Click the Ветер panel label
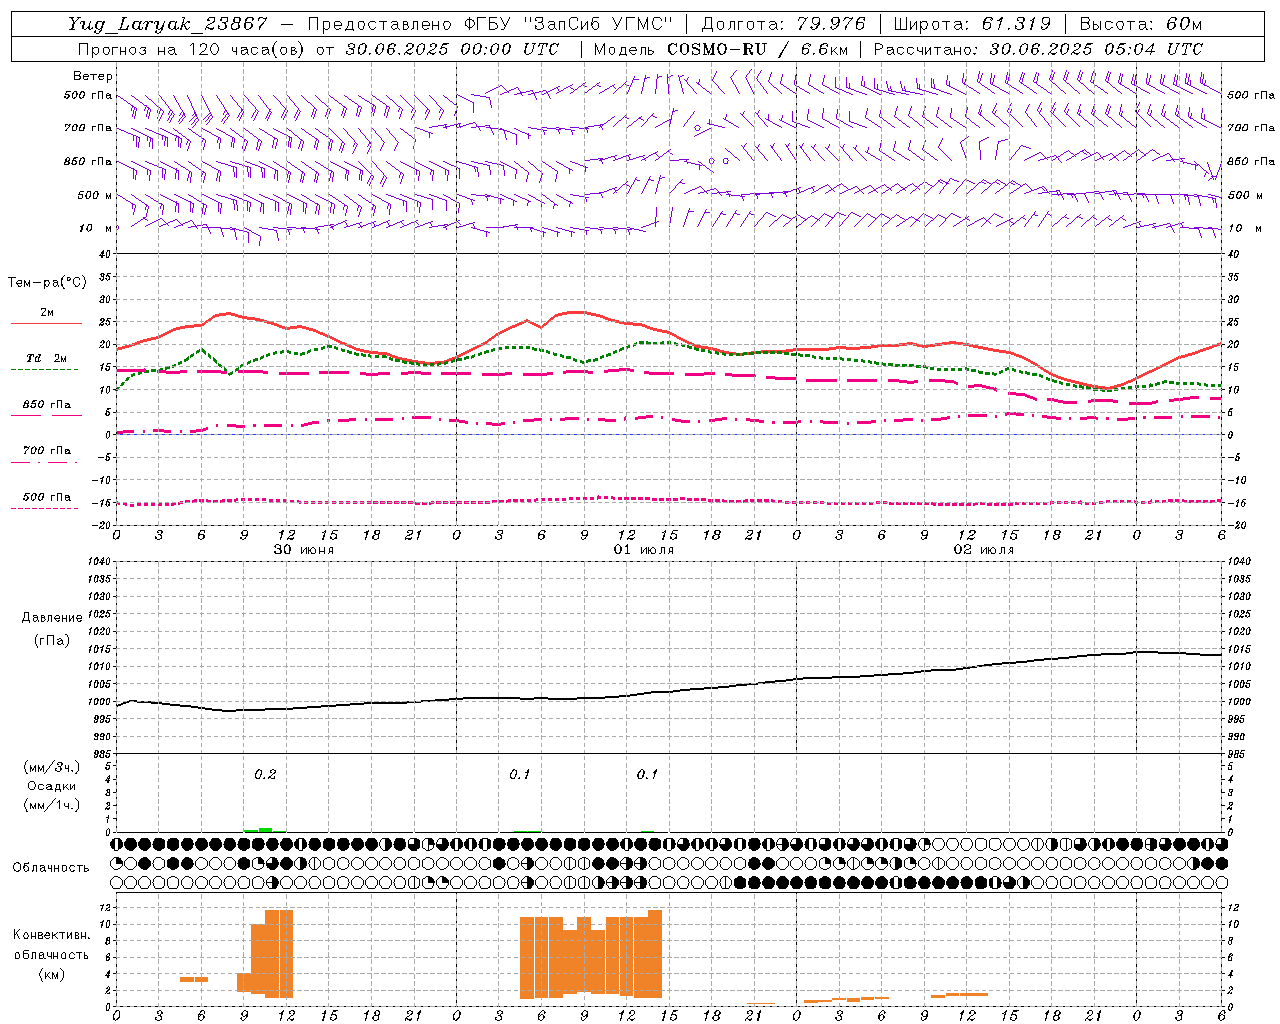This screenshot has width=1280, height=1024. pos(93,76)
